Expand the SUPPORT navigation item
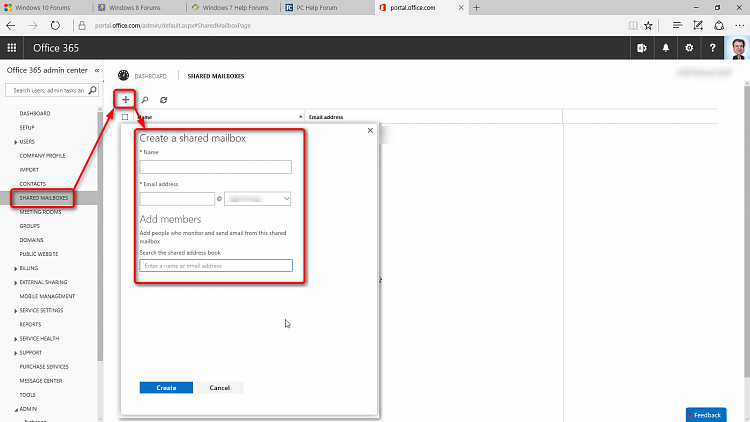750x422 pixels. pos(16,353)
